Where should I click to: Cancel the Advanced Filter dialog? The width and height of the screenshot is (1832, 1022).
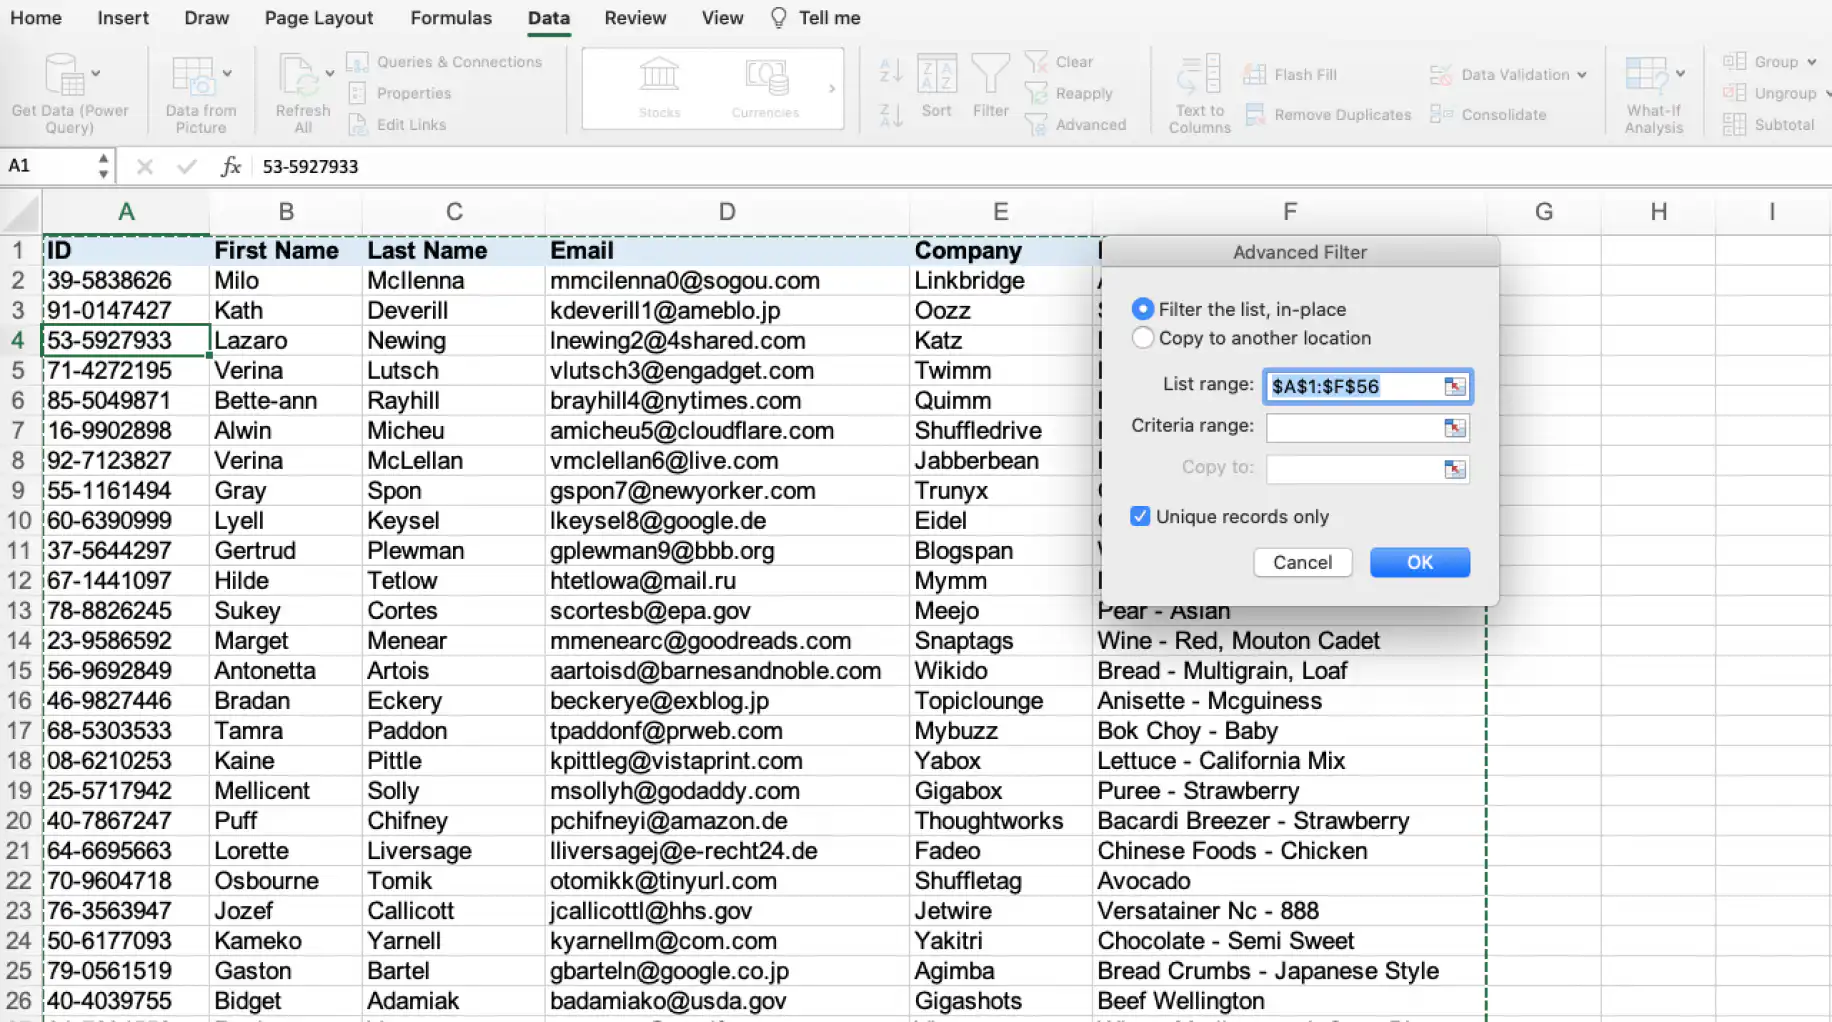[1302, 562]
